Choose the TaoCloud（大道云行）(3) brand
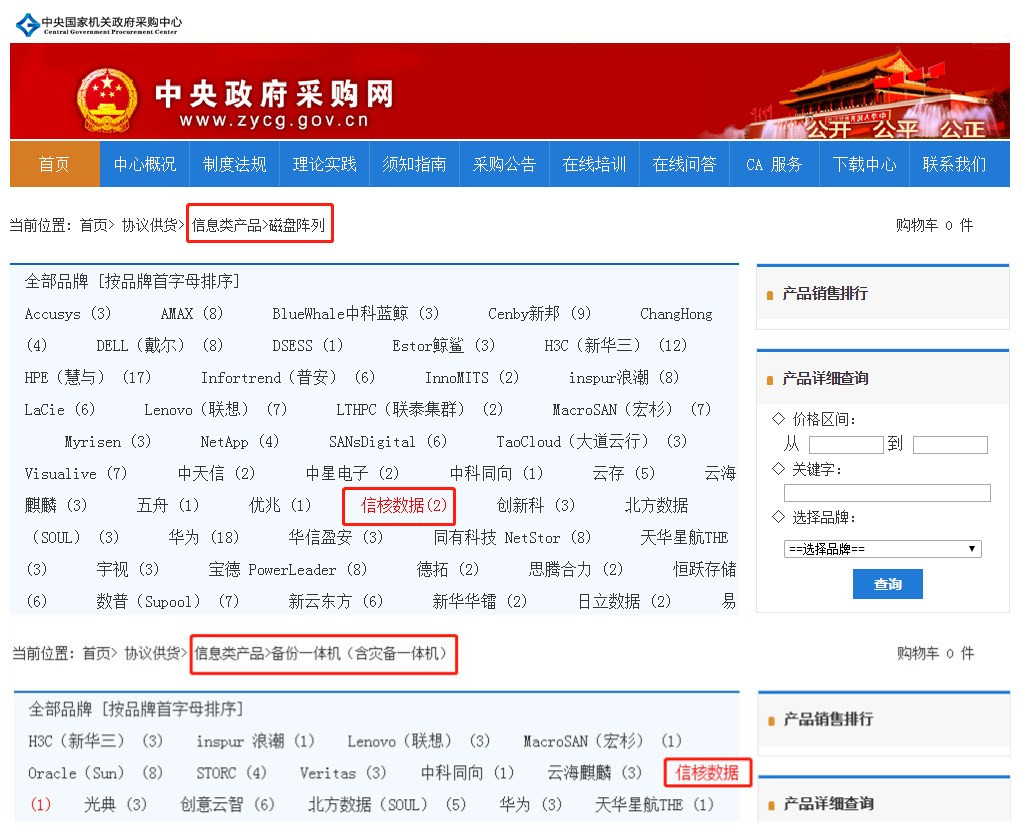The height and width of the screenshot is (833, 1022). click(592, 442)
